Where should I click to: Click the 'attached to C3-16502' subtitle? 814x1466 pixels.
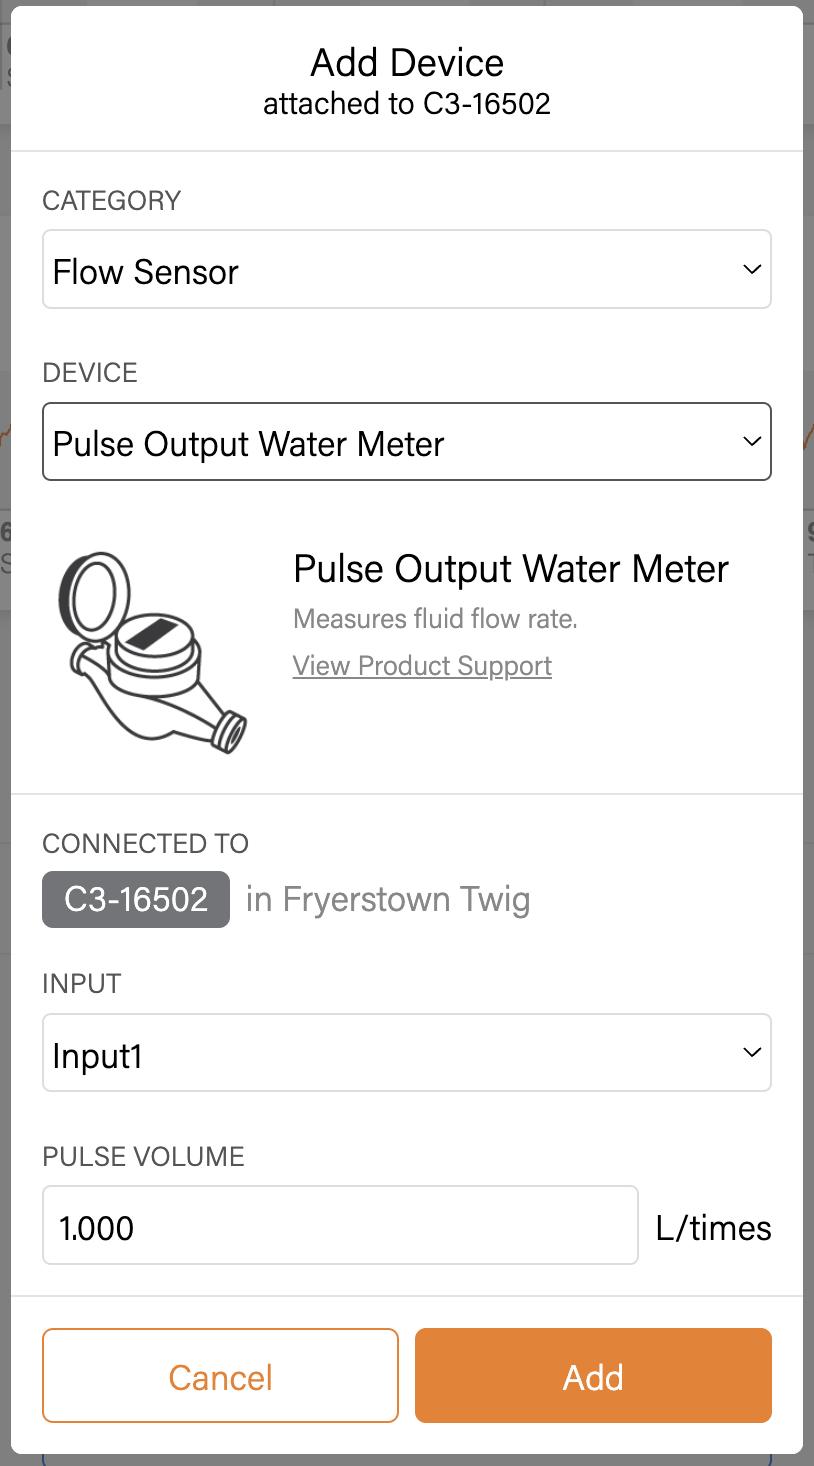[x=407, y=104]
